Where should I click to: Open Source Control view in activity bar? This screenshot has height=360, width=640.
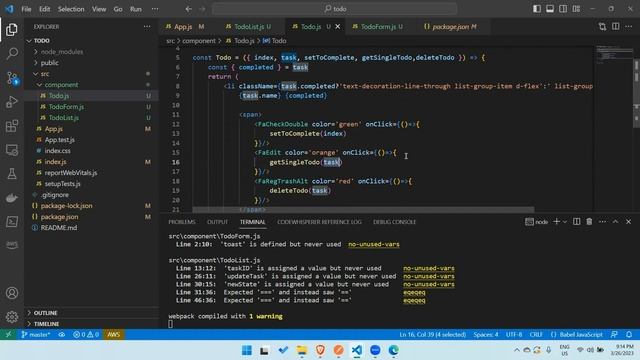[x=12, y=78]
